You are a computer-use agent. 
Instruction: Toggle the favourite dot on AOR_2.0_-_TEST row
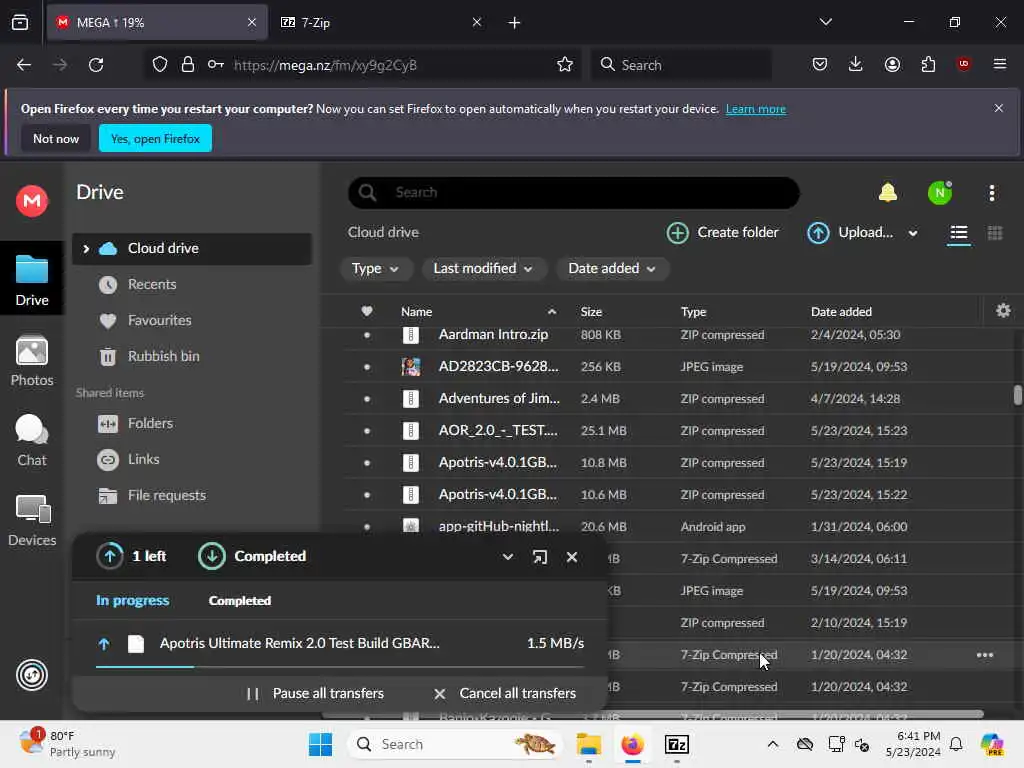pyautogui.click(x=367, y=431)
